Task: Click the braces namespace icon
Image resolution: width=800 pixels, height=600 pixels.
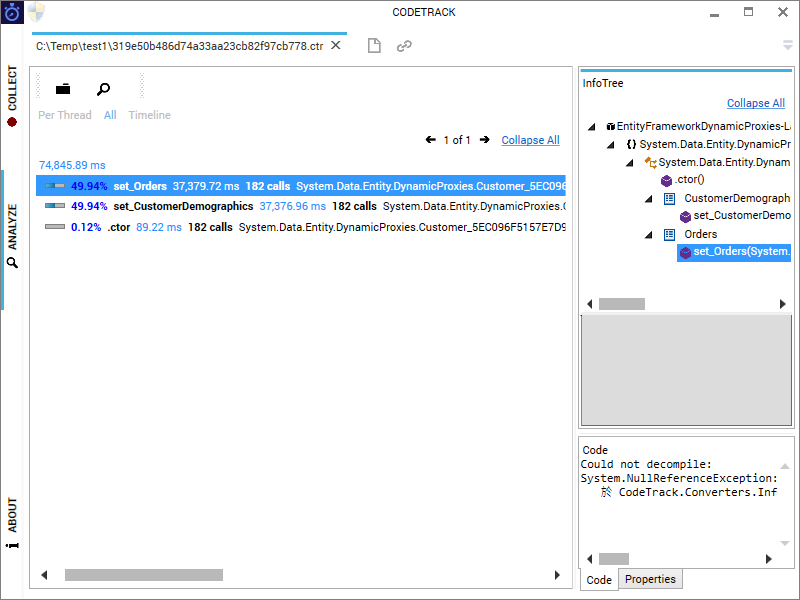Action: pos(631,144)
